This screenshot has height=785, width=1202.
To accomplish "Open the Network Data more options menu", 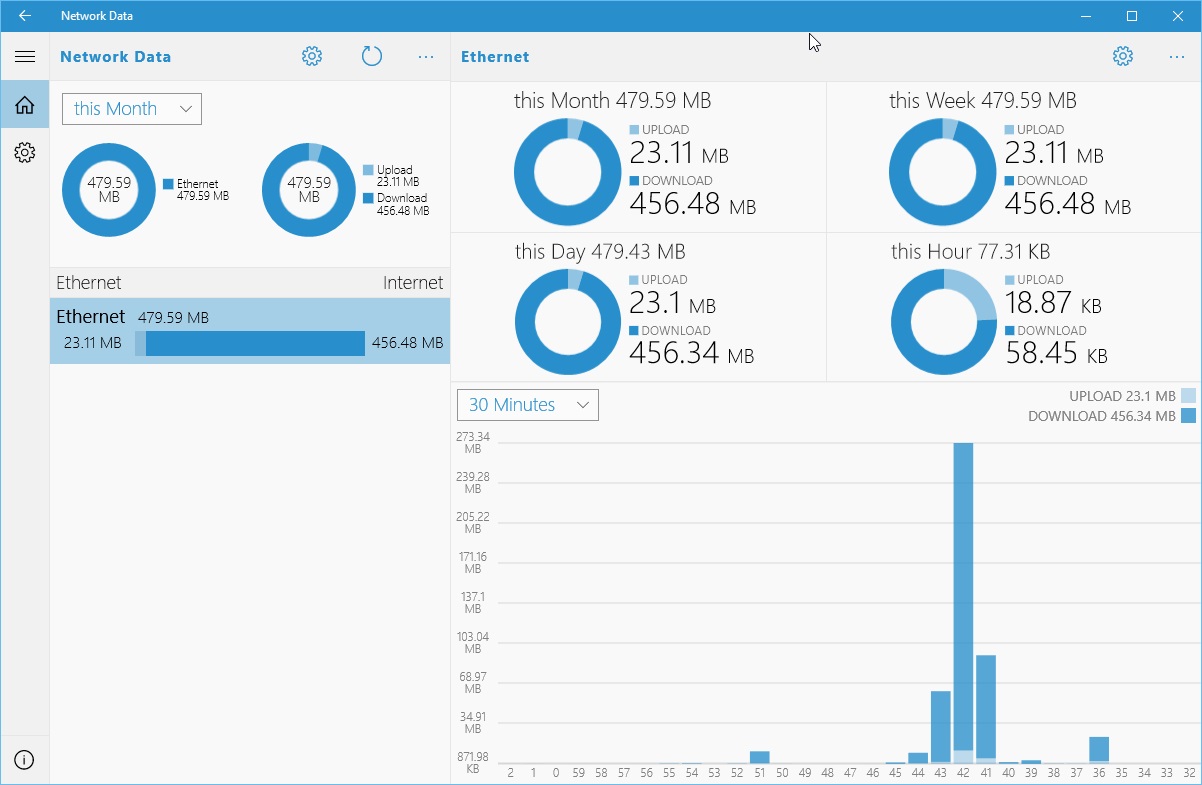I will [426, 56].
